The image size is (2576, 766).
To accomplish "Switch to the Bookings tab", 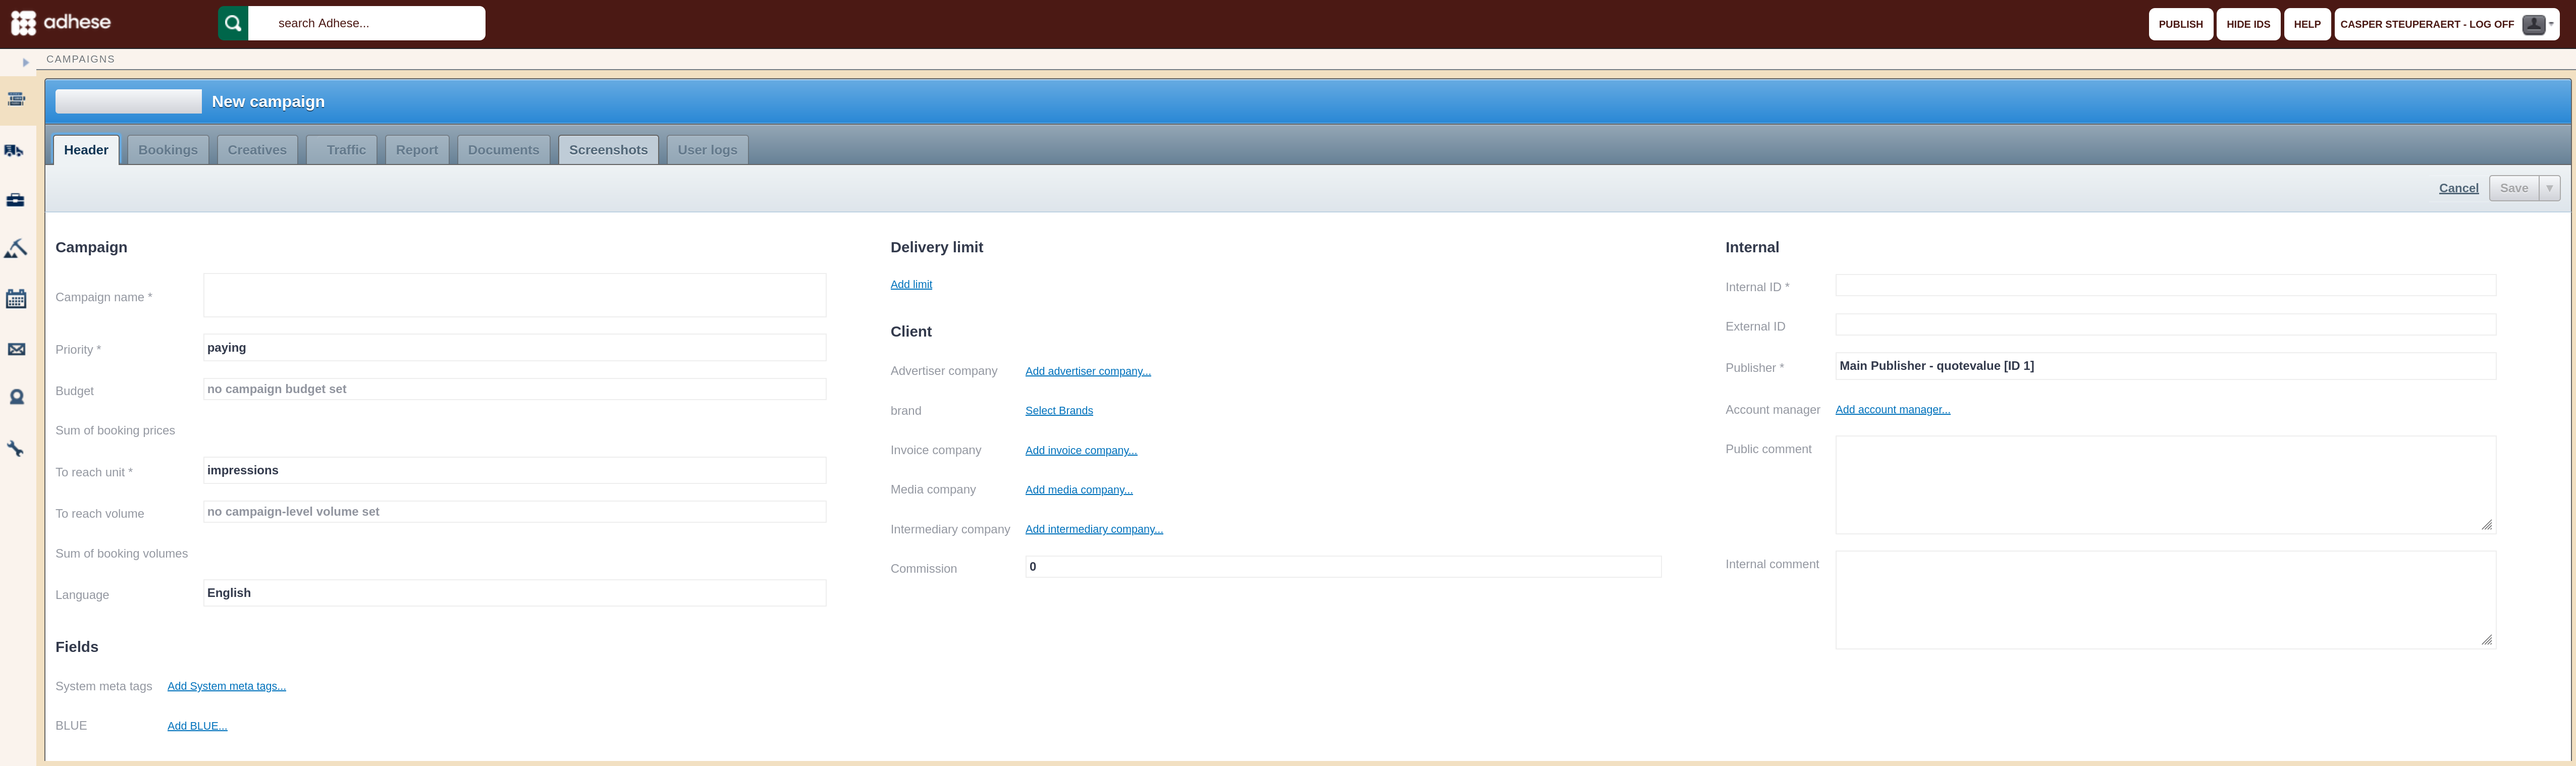I will pos(168,150).
